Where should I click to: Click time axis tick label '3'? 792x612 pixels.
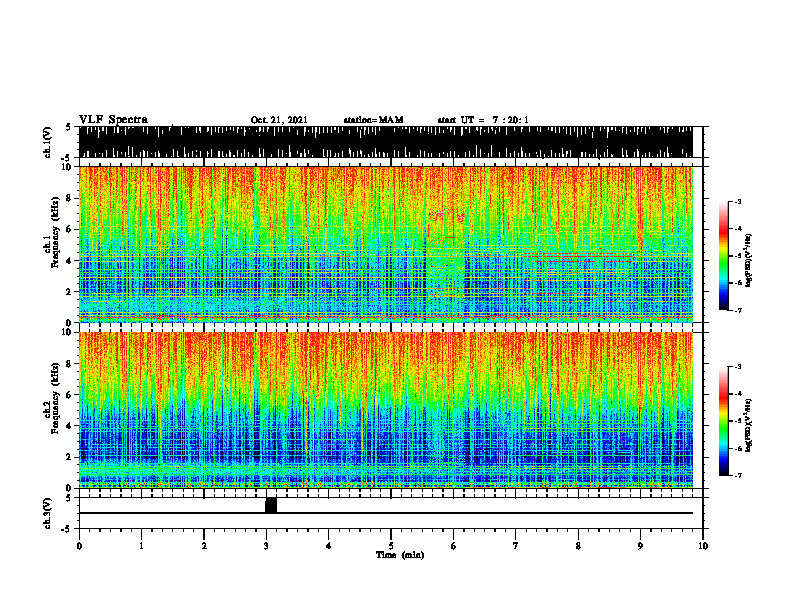(x=266, y=546)
